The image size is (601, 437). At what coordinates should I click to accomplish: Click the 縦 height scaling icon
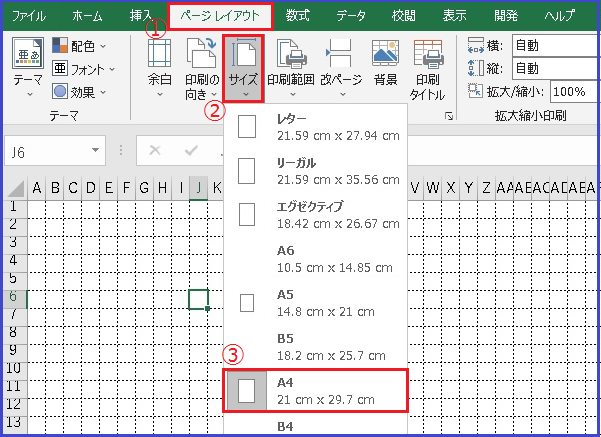point(476,69)
